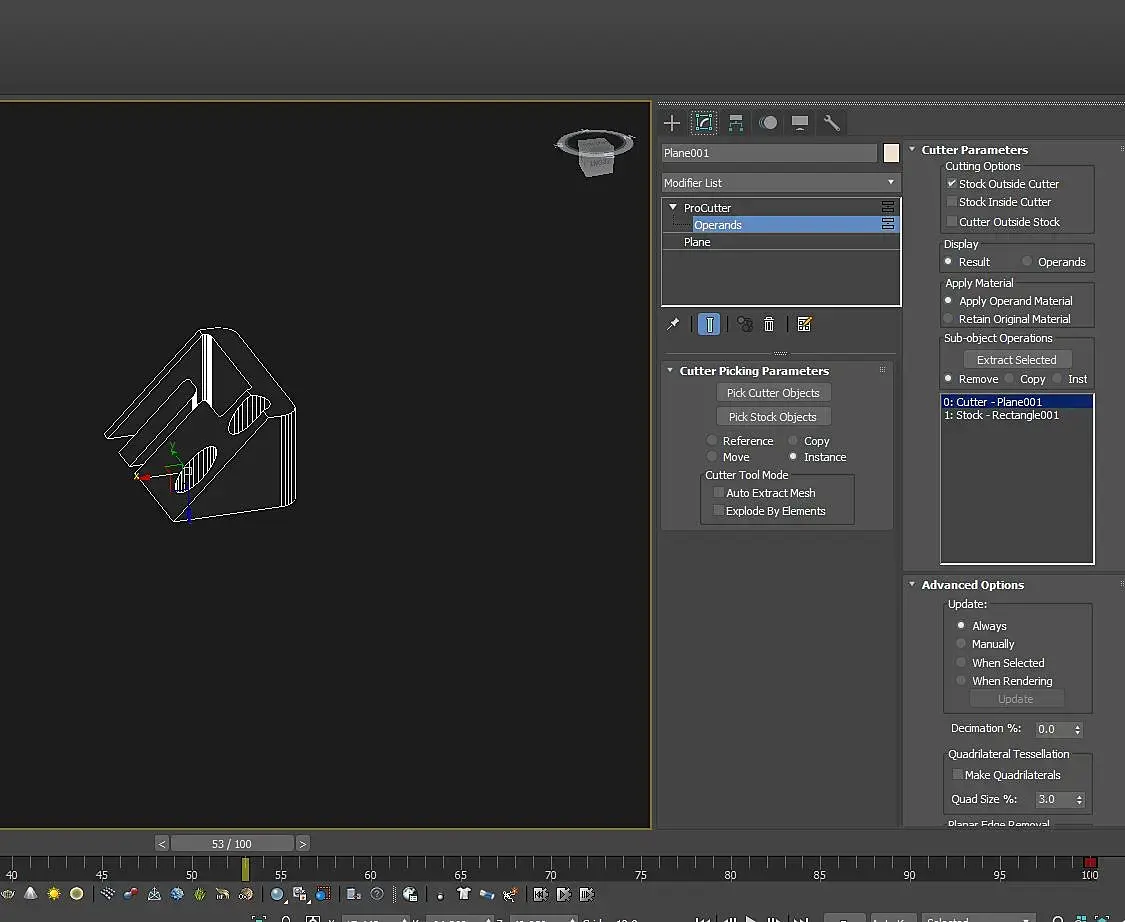Image resolution: width=1125 pixels, height=922 pixels.
Task: Click the Pin Stack pushpin icon
Action: (673, 324)
